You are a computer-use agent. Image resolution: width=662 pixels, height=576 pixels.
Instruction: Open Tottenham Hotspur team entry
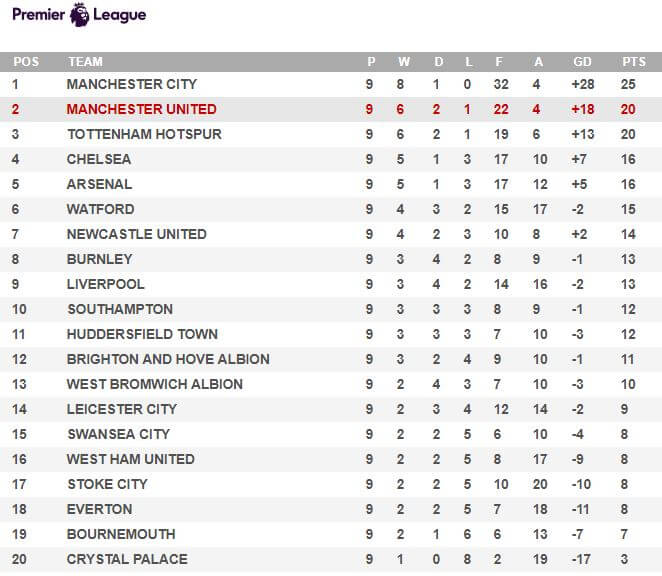pyautogui.click(x=144, y=134)
